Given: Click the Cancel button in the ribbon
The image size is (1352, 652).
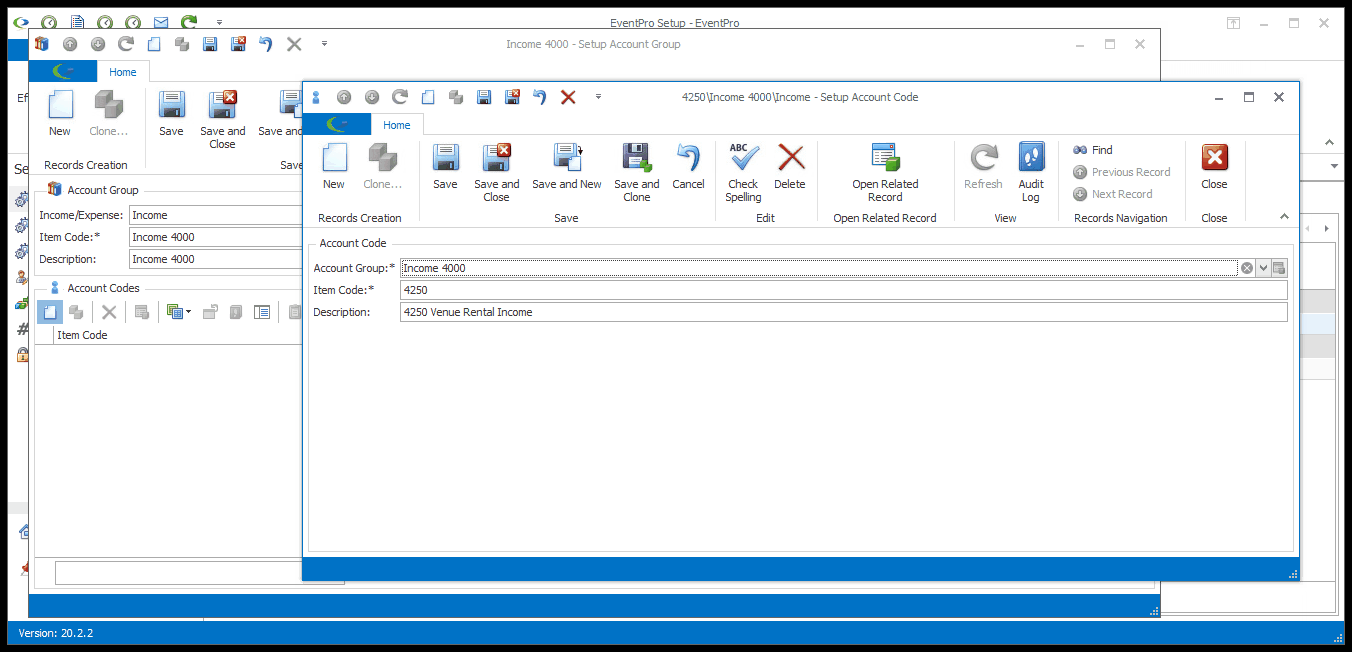Looking at the screenshot, I should [688, 167].
